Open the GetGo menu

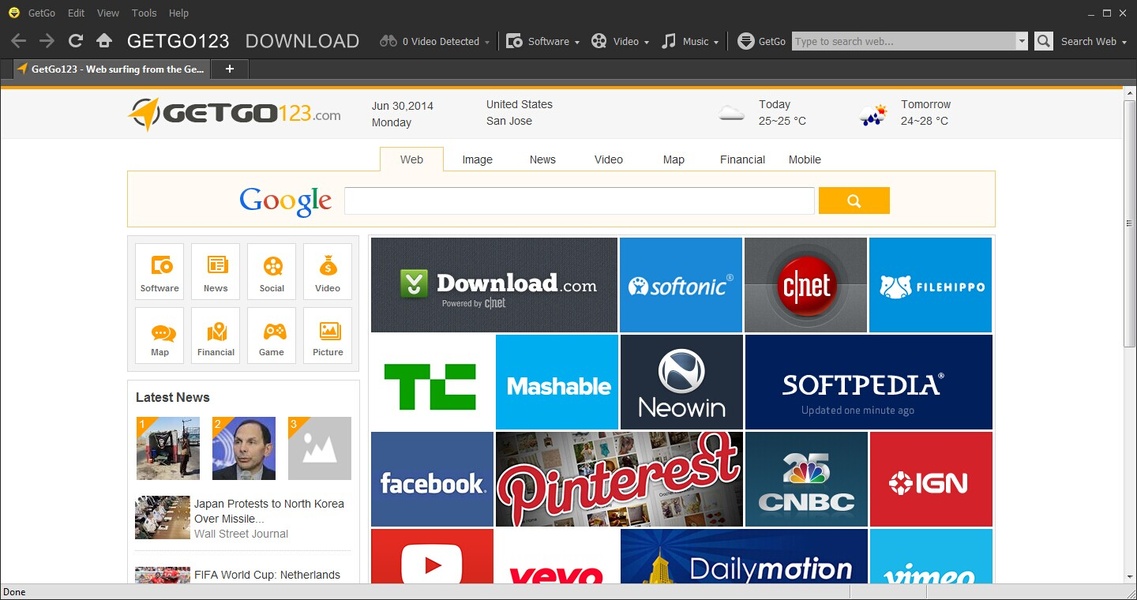(42, 13)
